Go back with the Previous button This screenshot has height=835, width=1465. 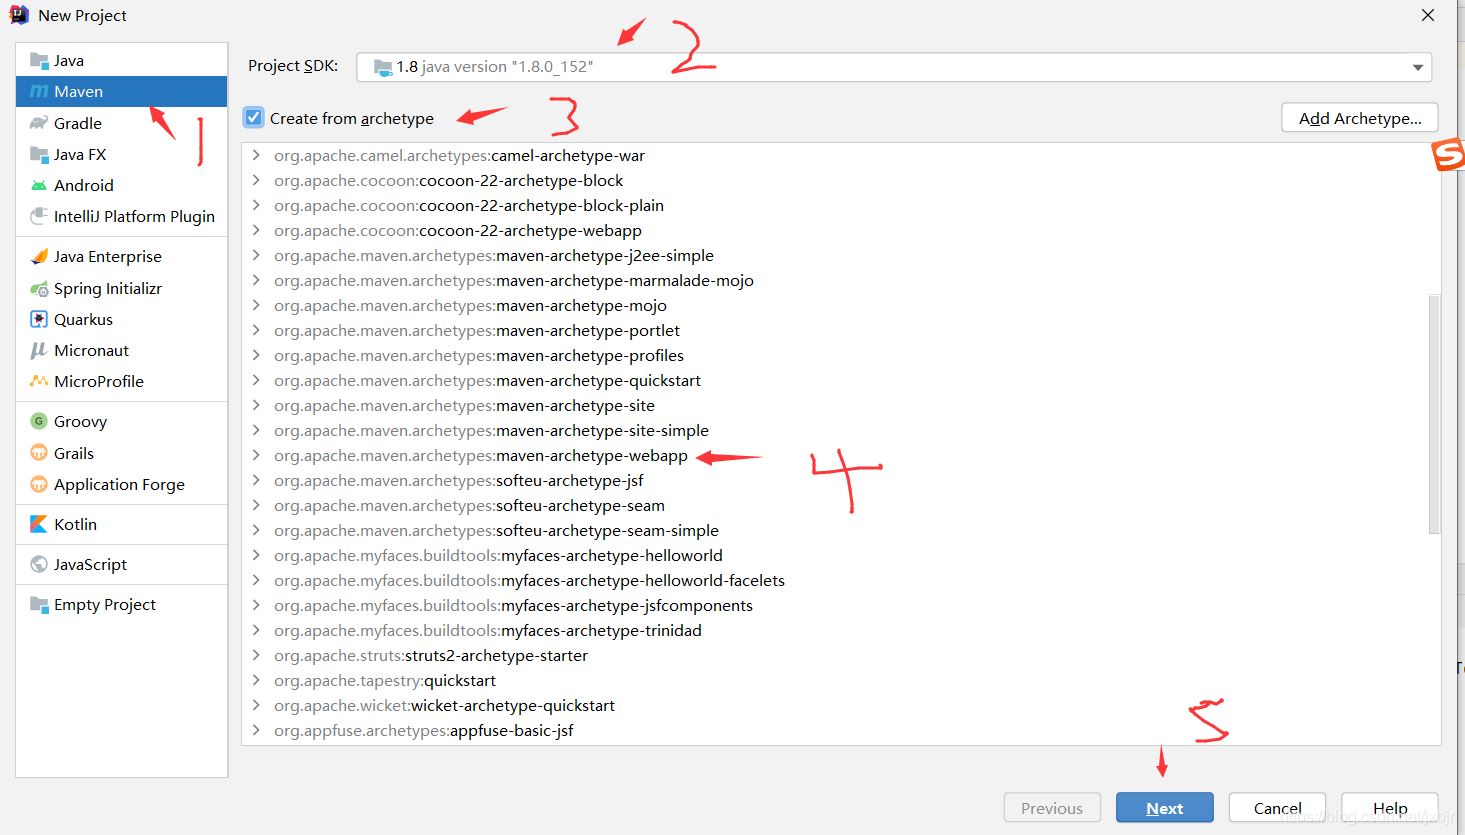(x=1052, y=808)
